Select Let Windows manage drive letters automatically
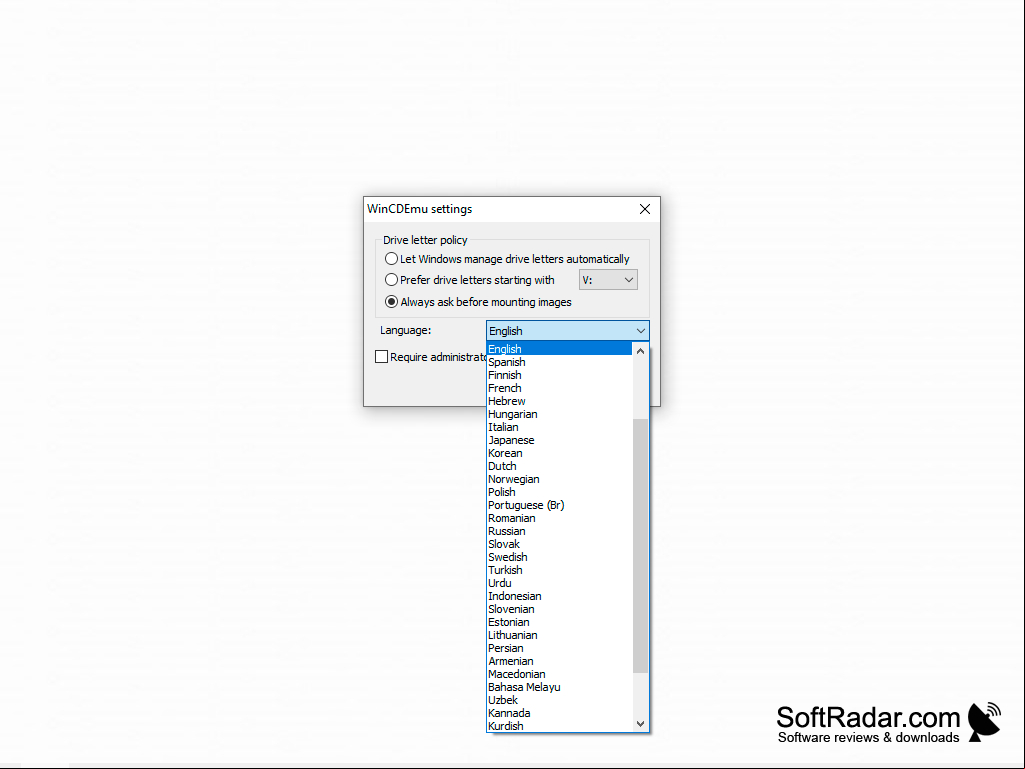Viewport: 1025px width, 769px height. point(507,259)
